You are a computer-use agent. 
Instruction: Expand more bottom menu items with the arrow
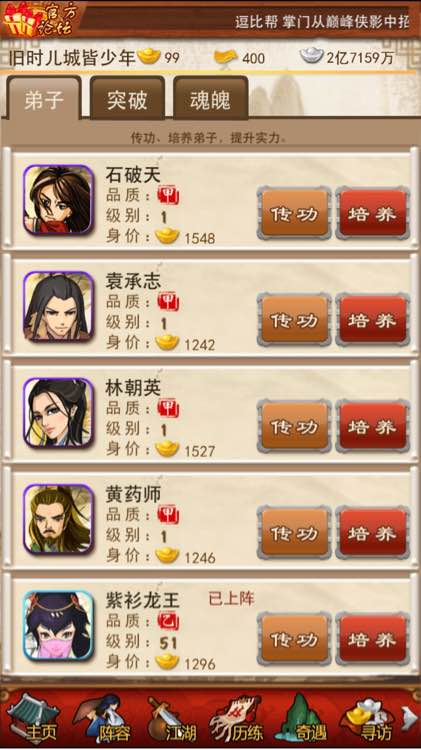pos(410,718)
